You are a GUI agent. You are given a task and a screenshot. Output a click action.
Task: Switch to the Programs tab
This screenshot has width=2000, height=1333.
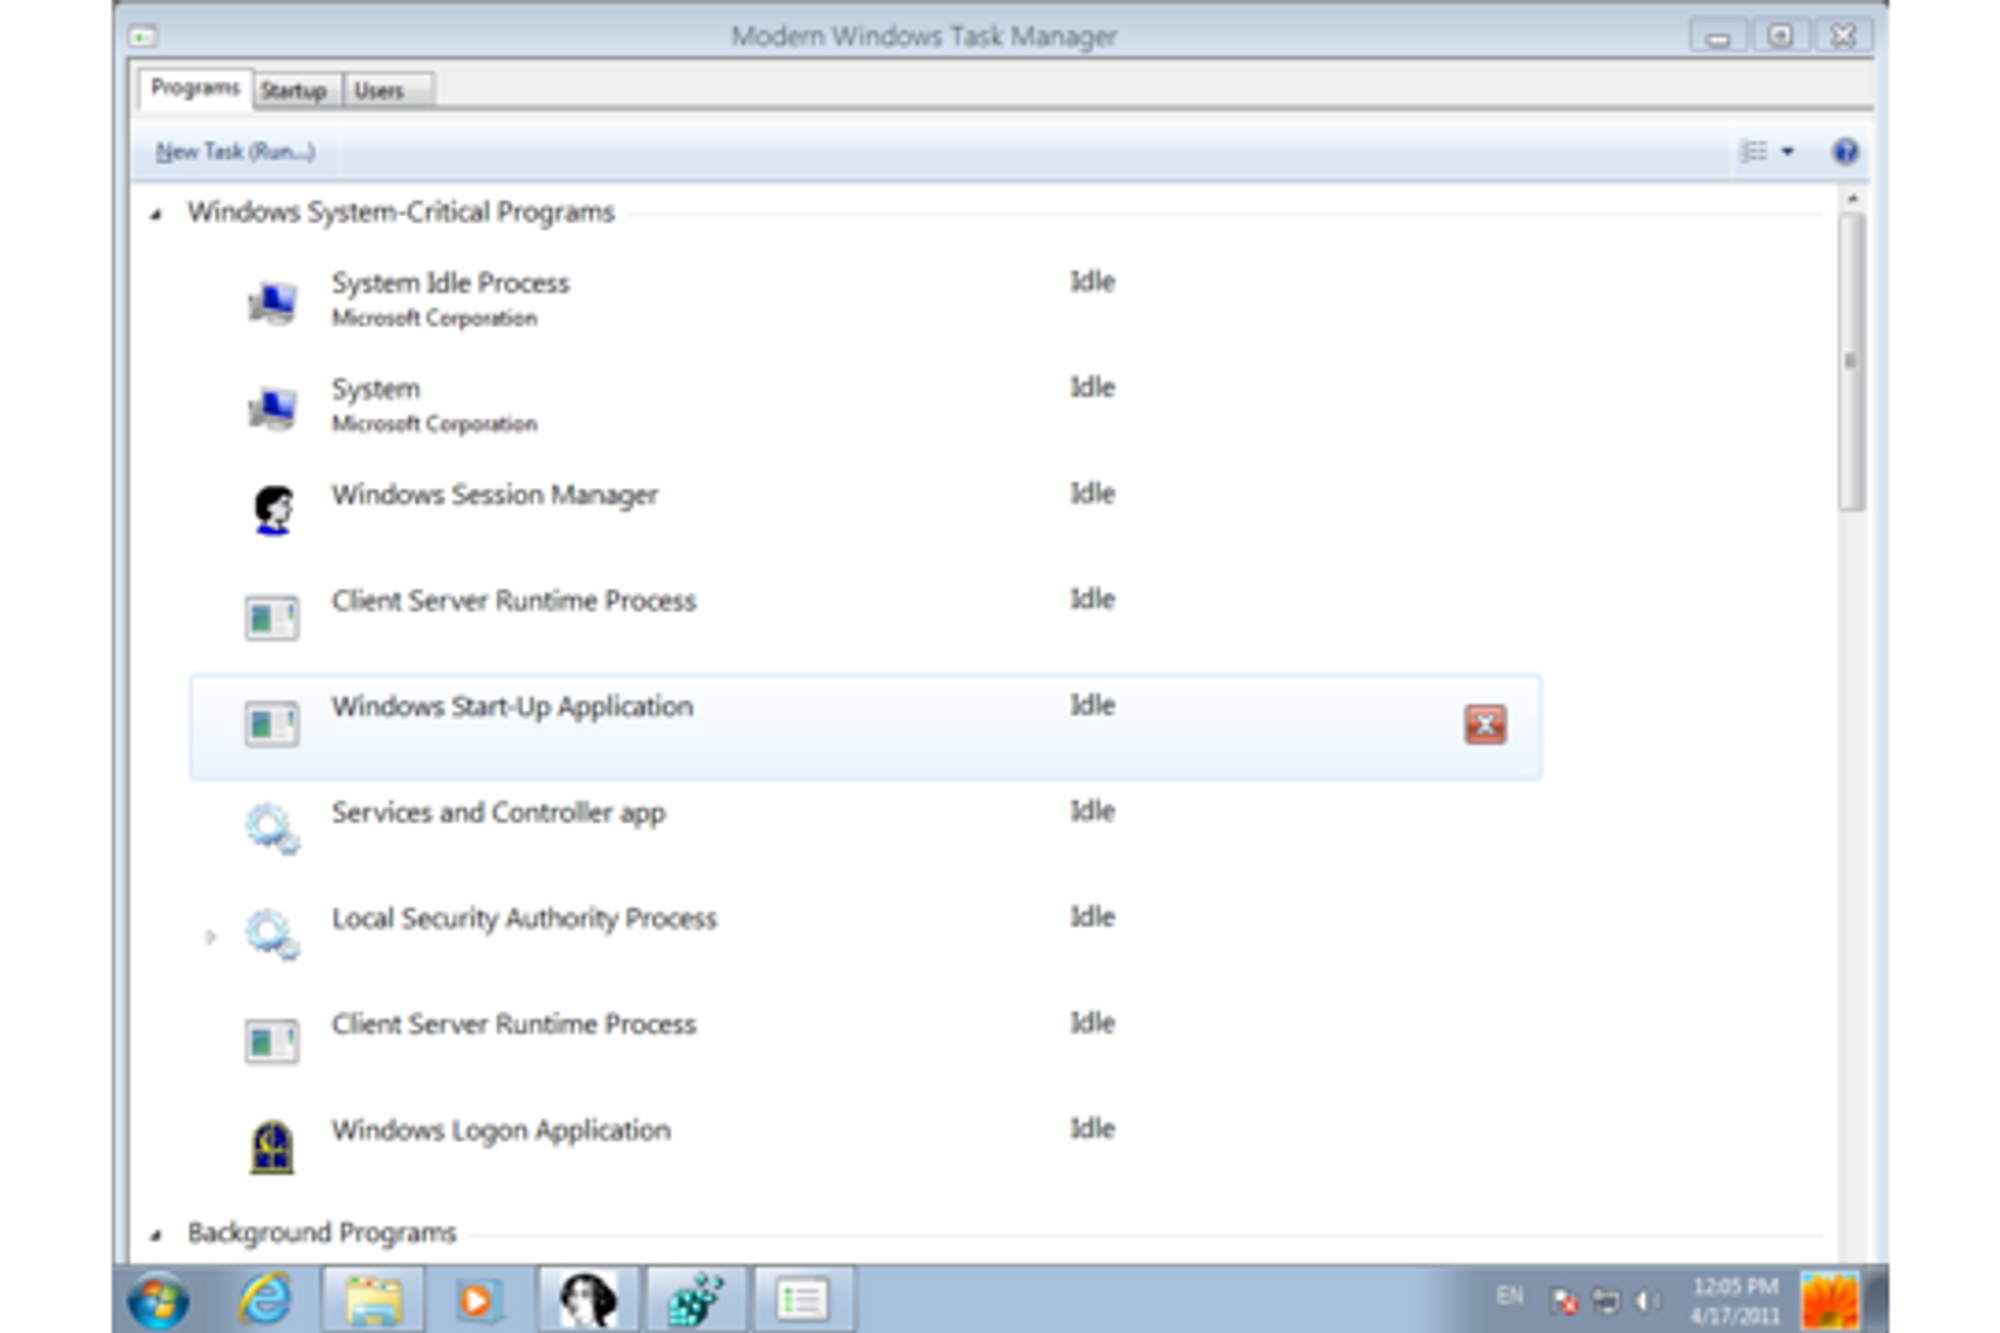point(195,88)
